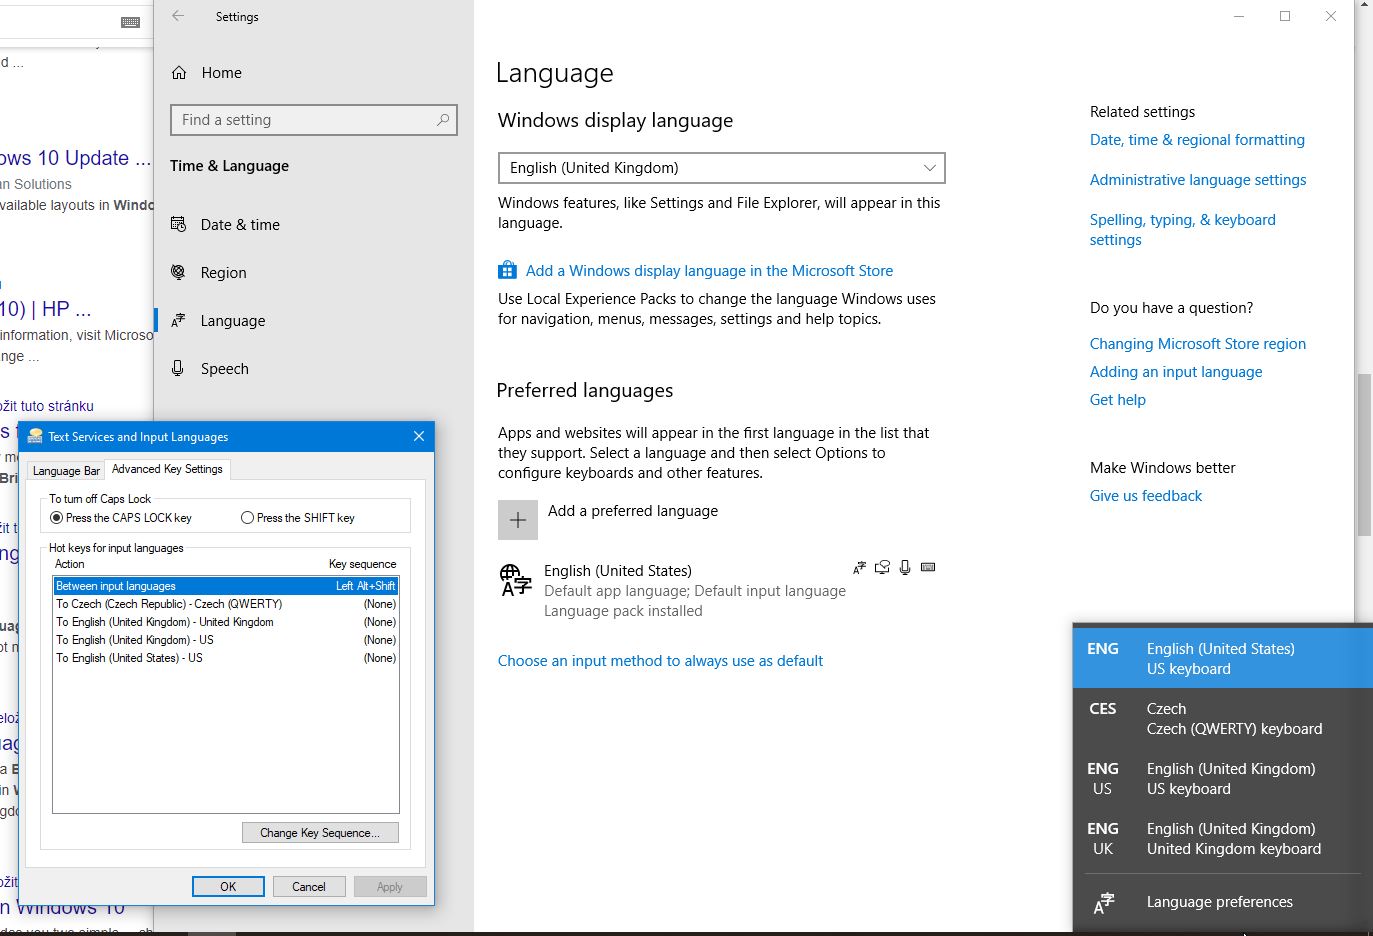
Task: Open Changing Microsoft Store region link
Action: 1198,344
